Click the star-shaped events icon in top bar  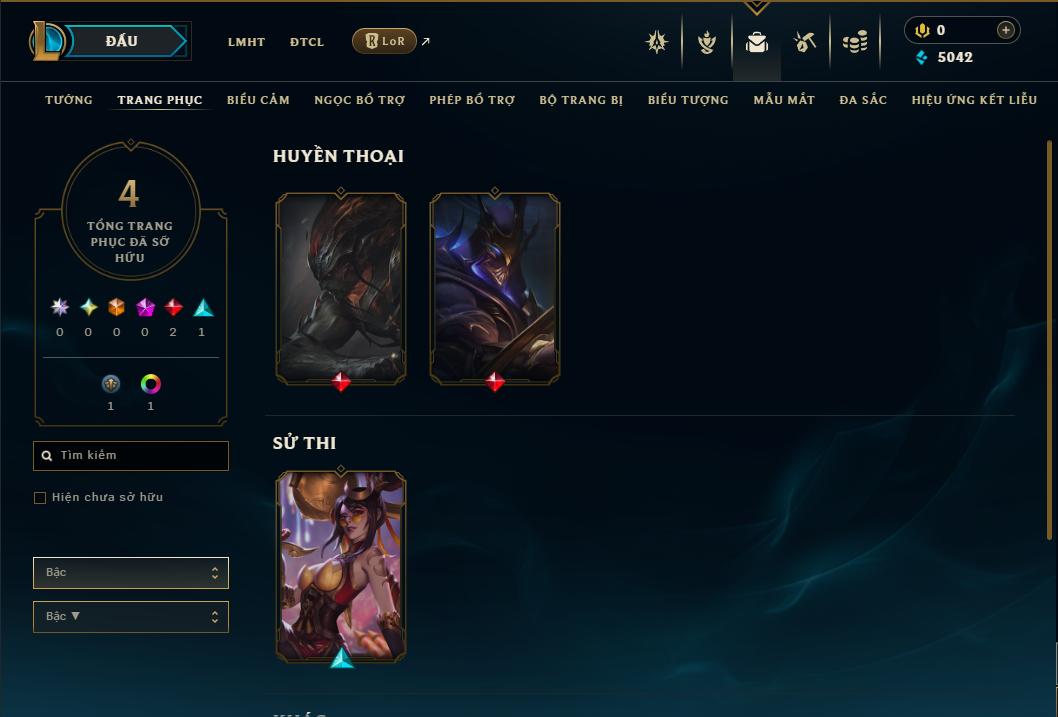pos(657,42)
